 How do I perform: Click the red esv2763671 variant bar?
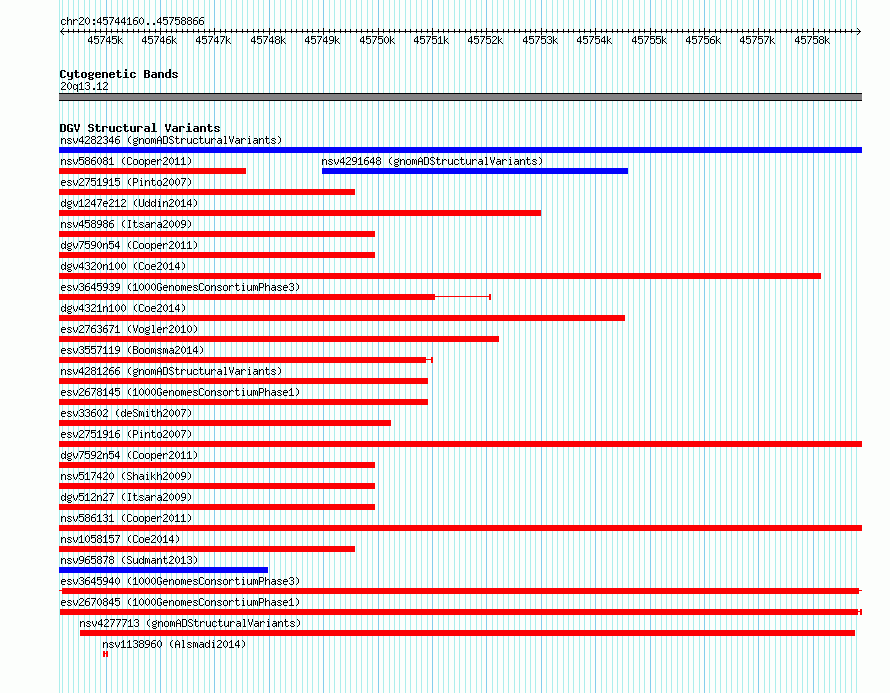(x=279, y=339)
